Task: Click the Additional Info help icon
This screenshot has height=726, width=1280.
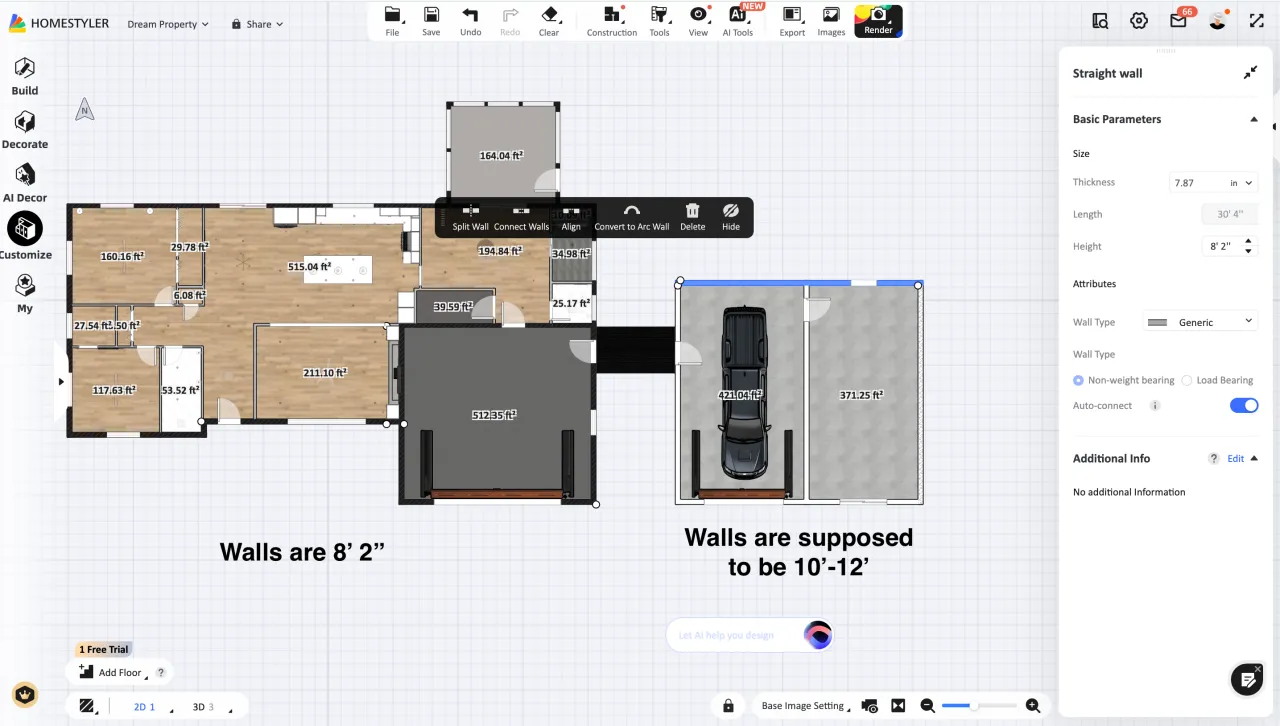Action: click(1214, 458)
